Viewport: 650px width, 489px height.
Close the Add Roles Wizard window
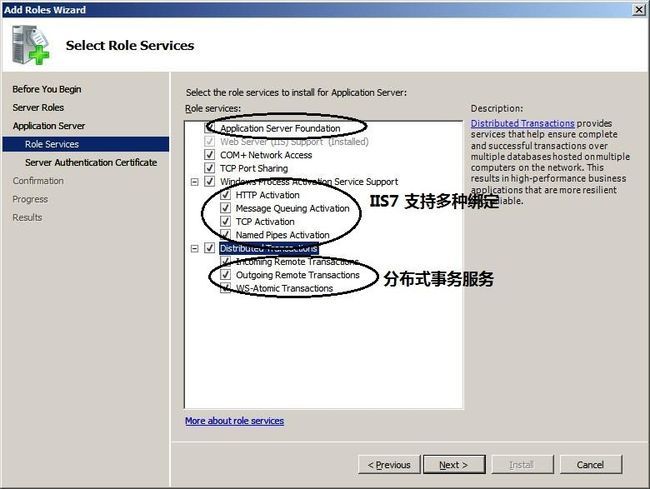(639, 10)
